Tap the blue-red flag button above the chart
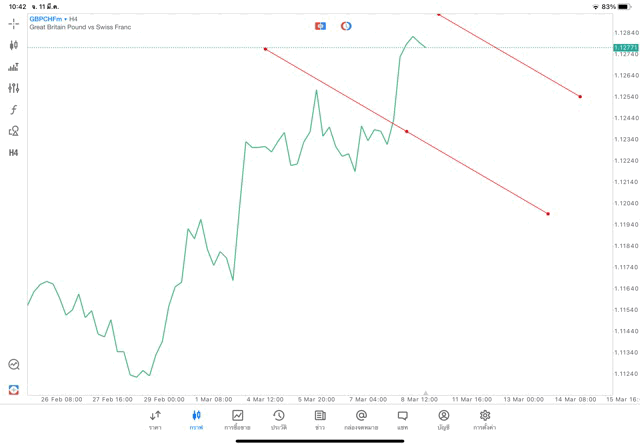640x447 pixels. [x=320, y=26]
